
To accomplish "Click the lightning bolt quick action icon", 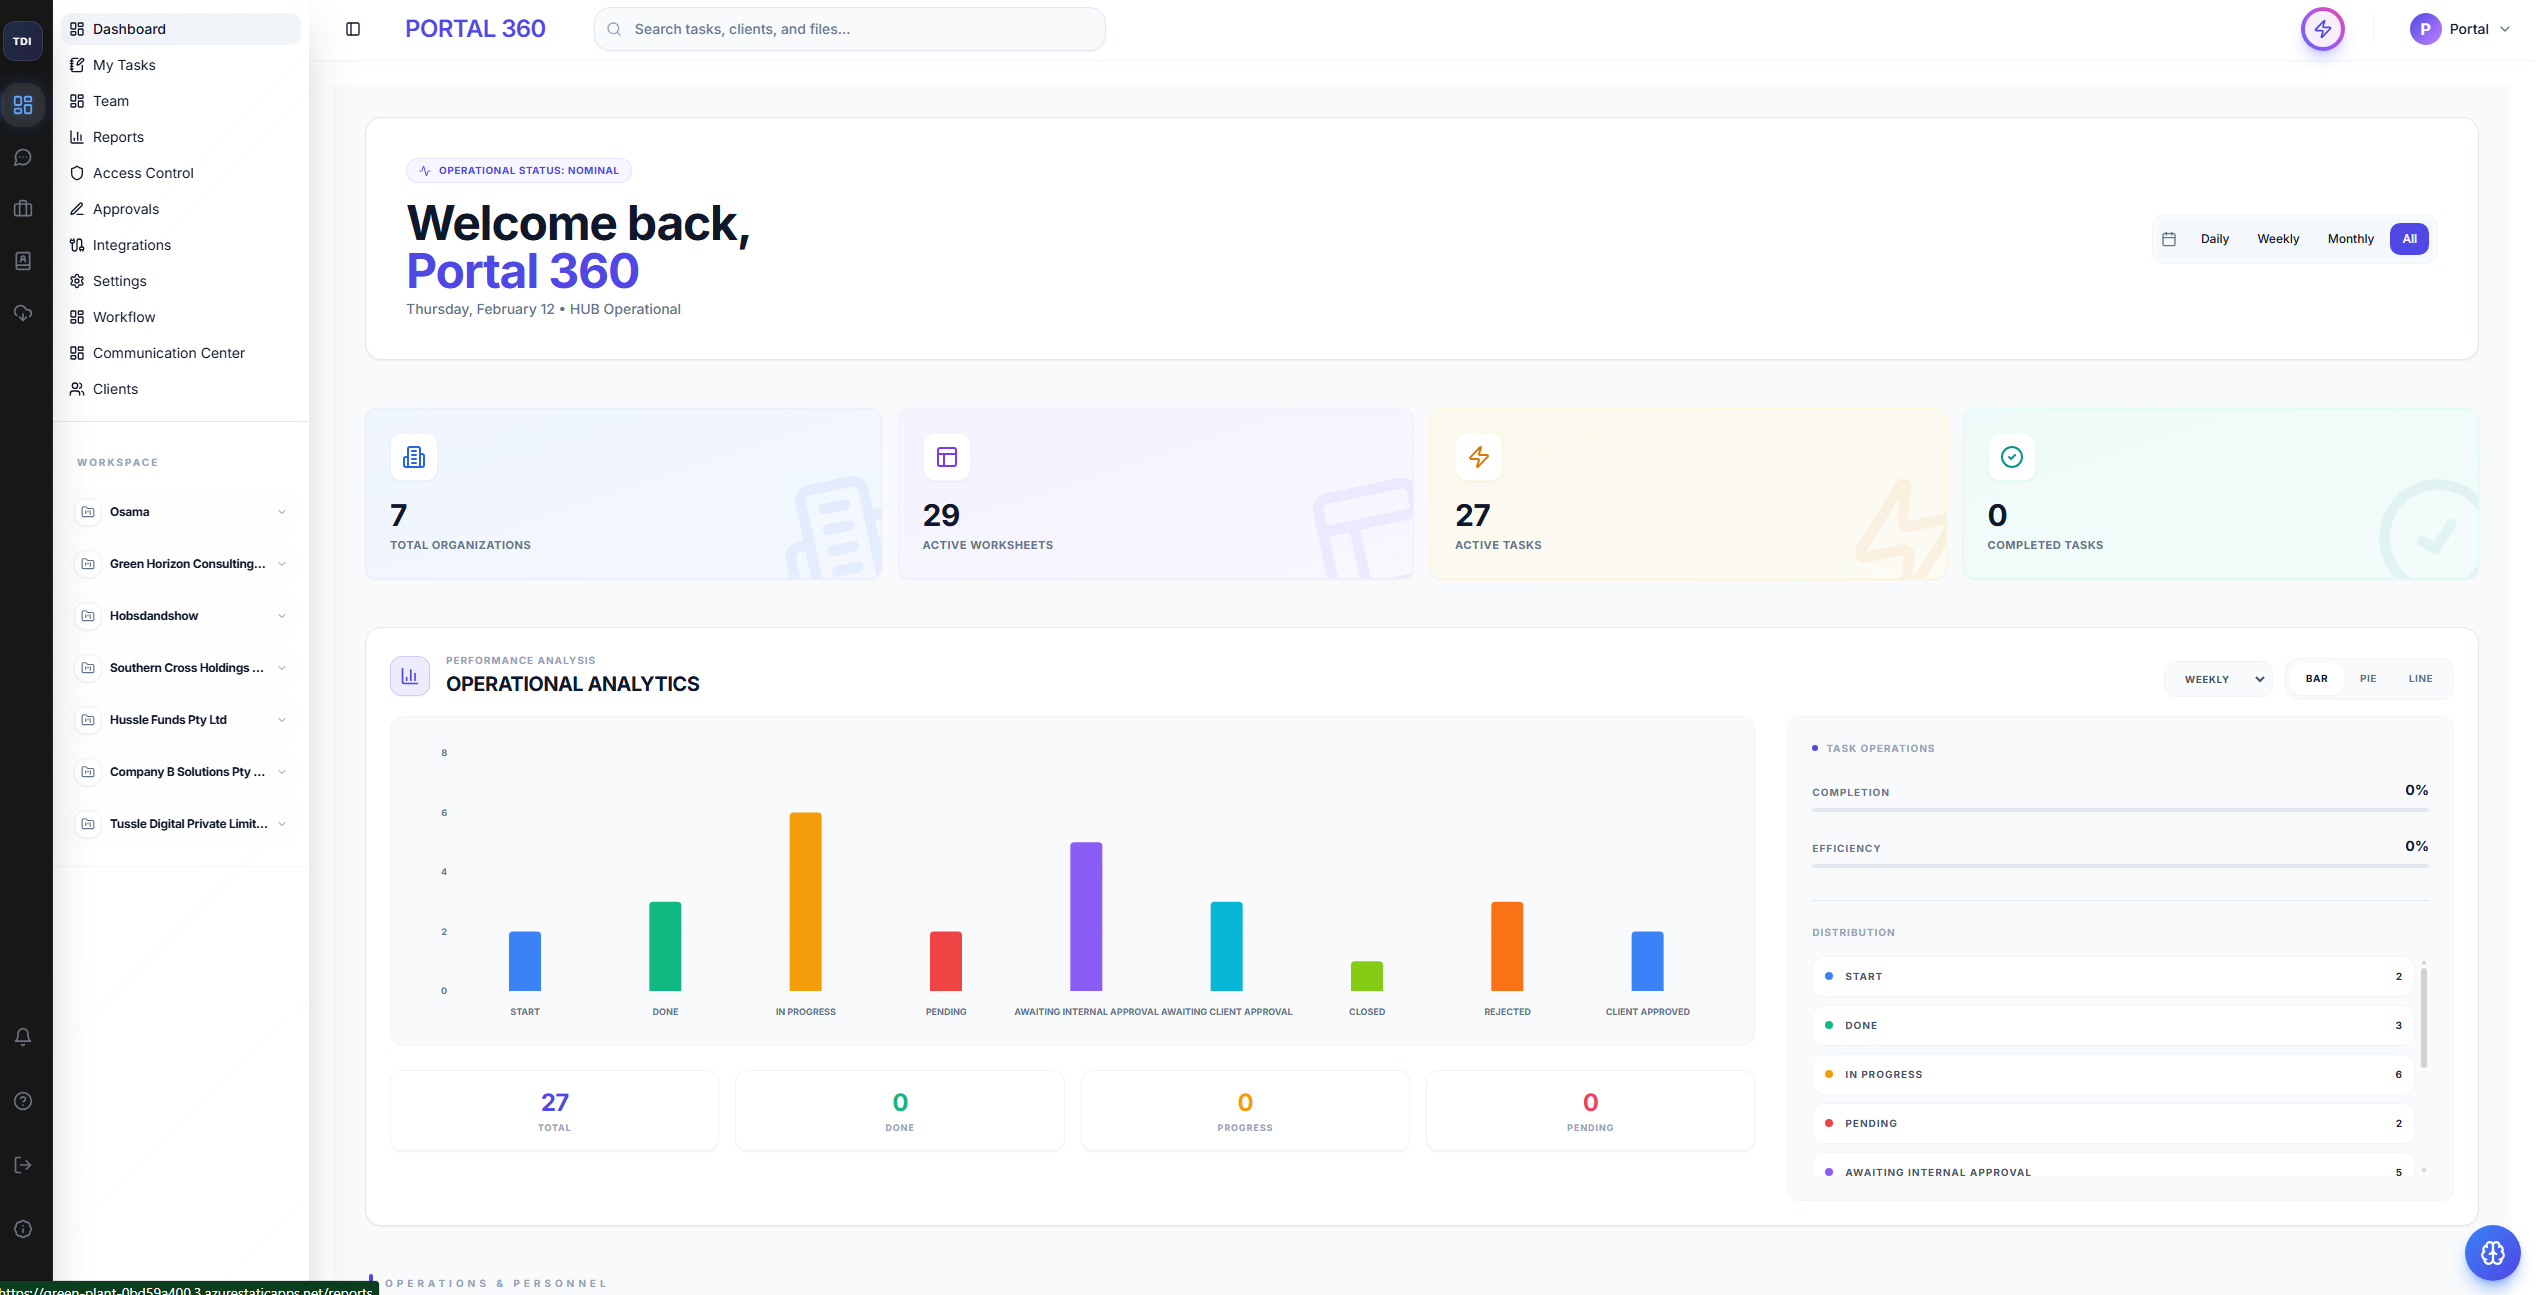I will tap(2323, 29).
